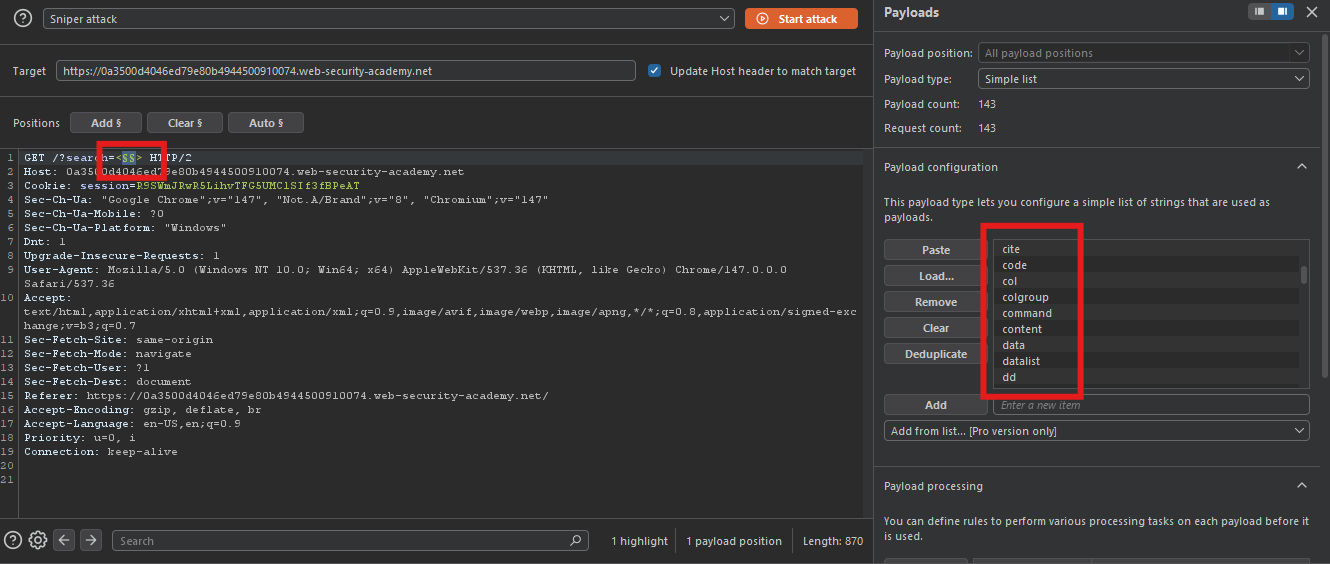The width and height of the screenshot is (1330, 564).
Task: Focus the request Search field
Action: [351, 541]
